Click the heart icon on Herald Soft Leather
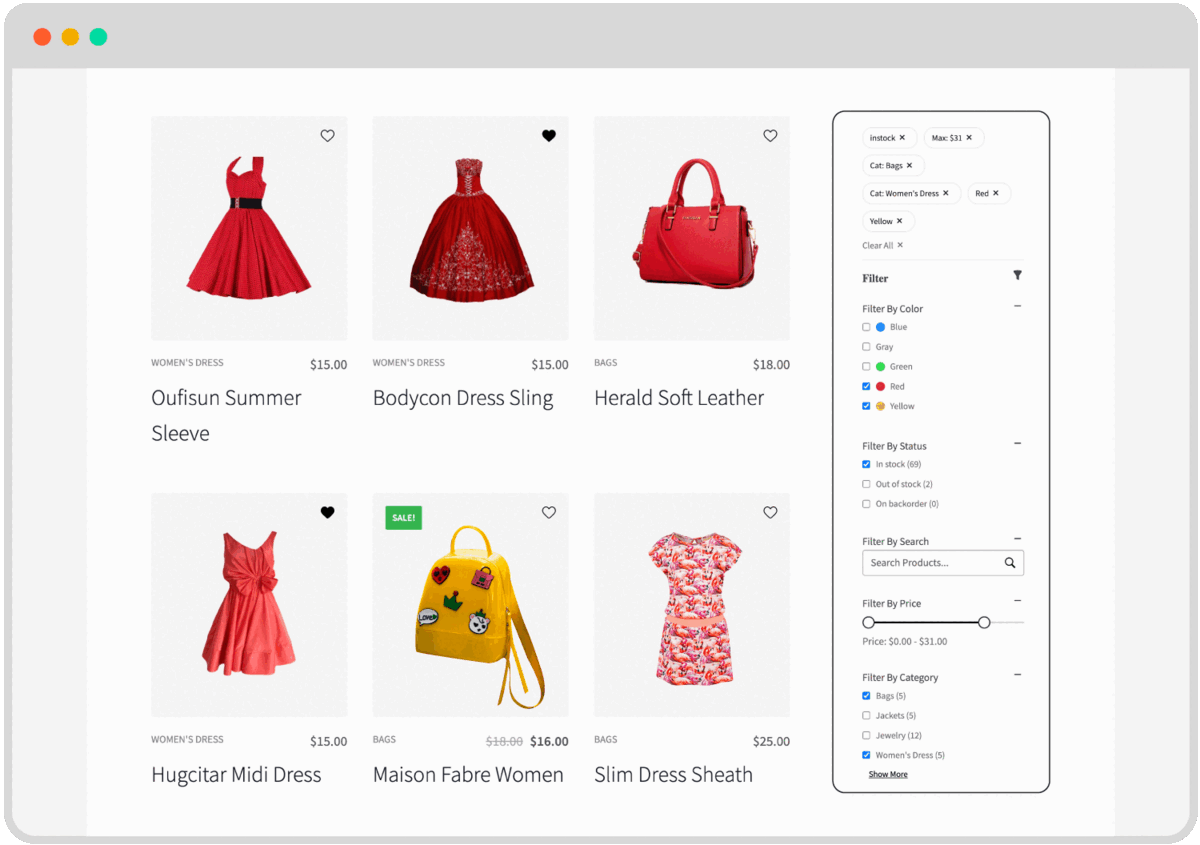This screenshot has width=1200, height=845. pos(770,136)
